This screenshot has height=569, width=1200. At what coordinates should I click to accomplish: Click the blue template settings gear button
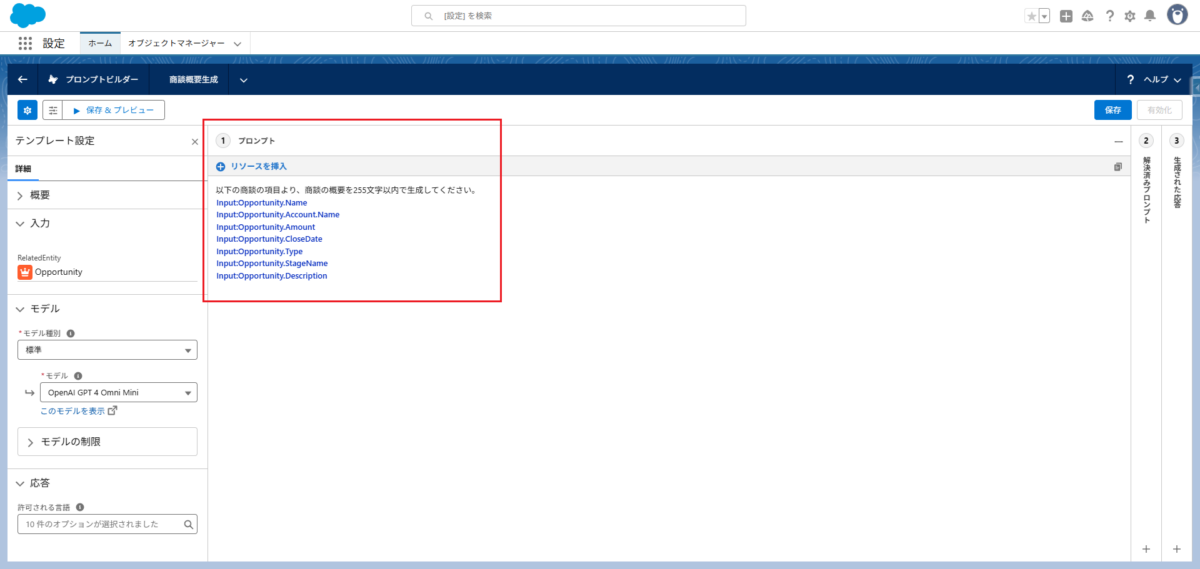27,110
